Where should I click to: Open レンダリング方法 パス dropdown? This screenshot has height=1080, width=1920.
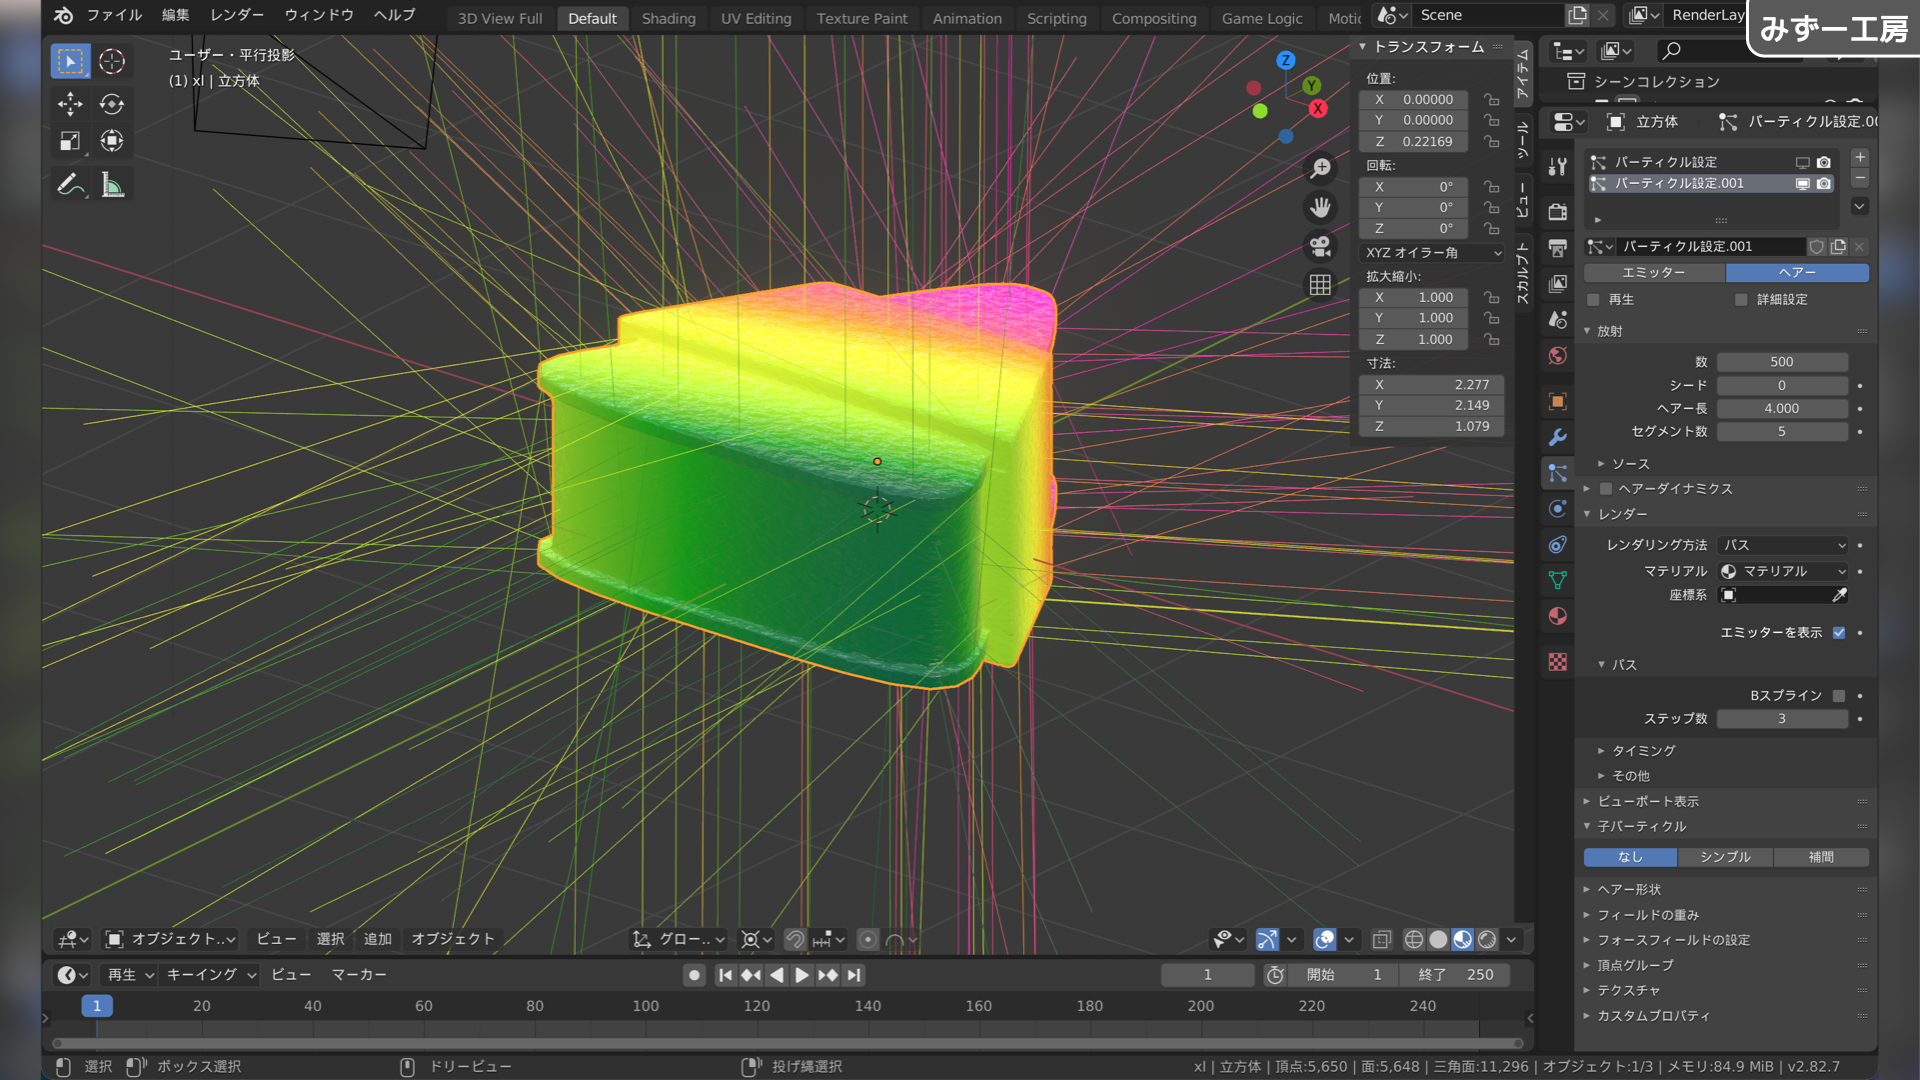[x=1784, y=545]
